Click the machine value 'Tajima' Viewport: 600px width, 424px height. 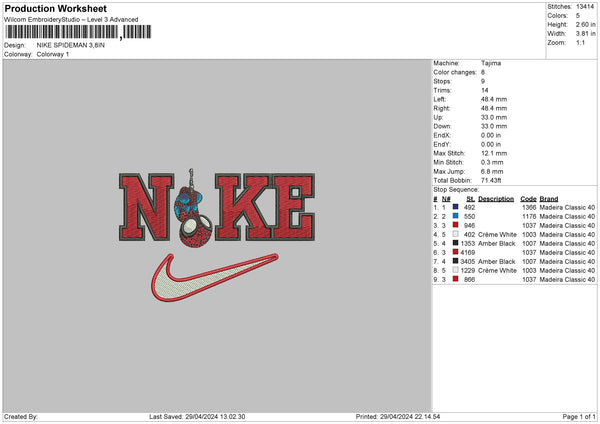pos(491,63)
